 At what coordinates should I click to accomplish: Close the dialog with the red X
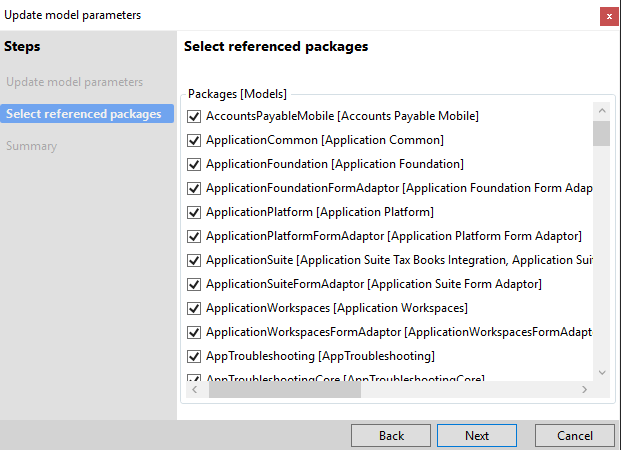click(x=609, y=16)
